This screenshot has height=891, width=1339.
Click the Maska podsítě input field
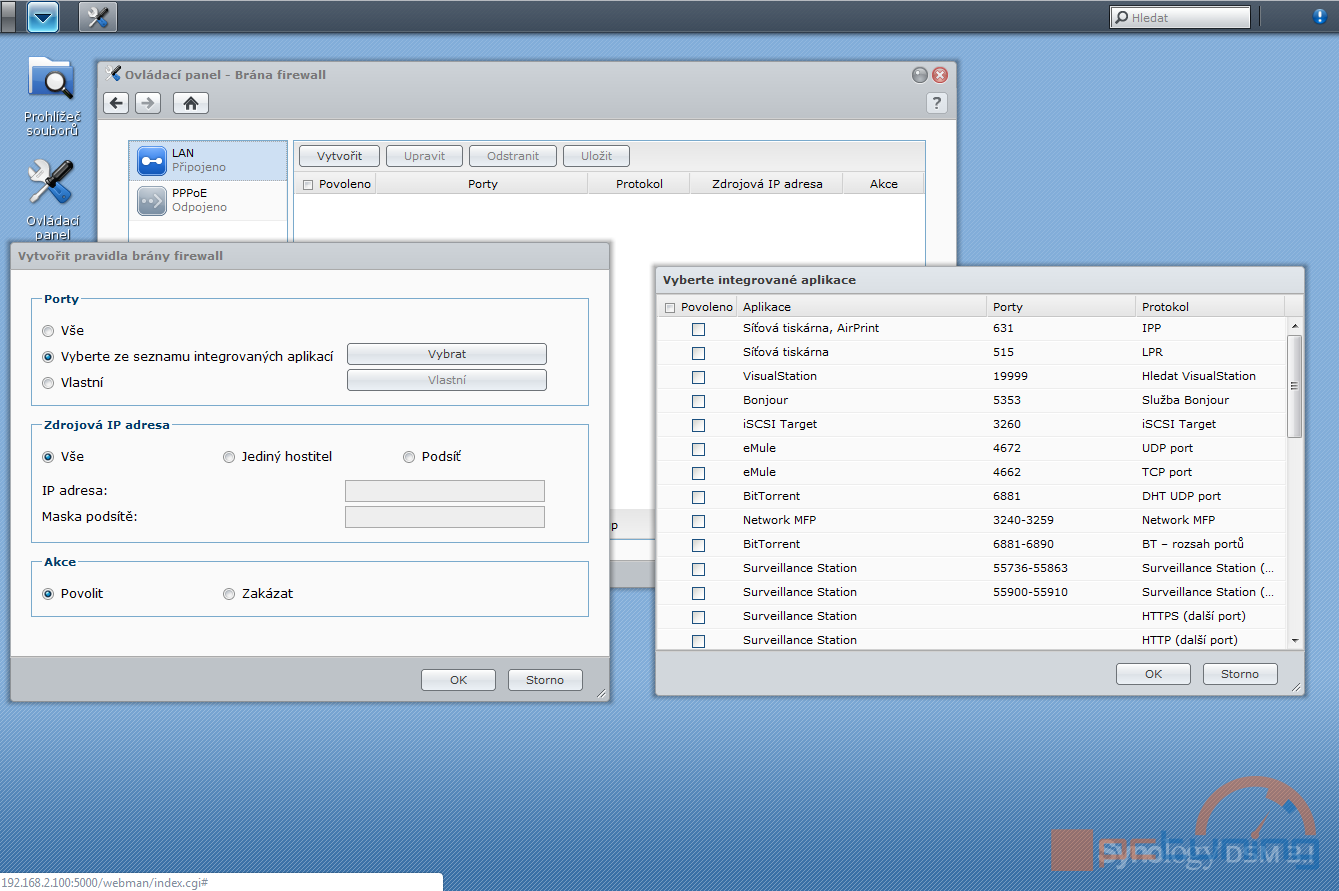445,516
